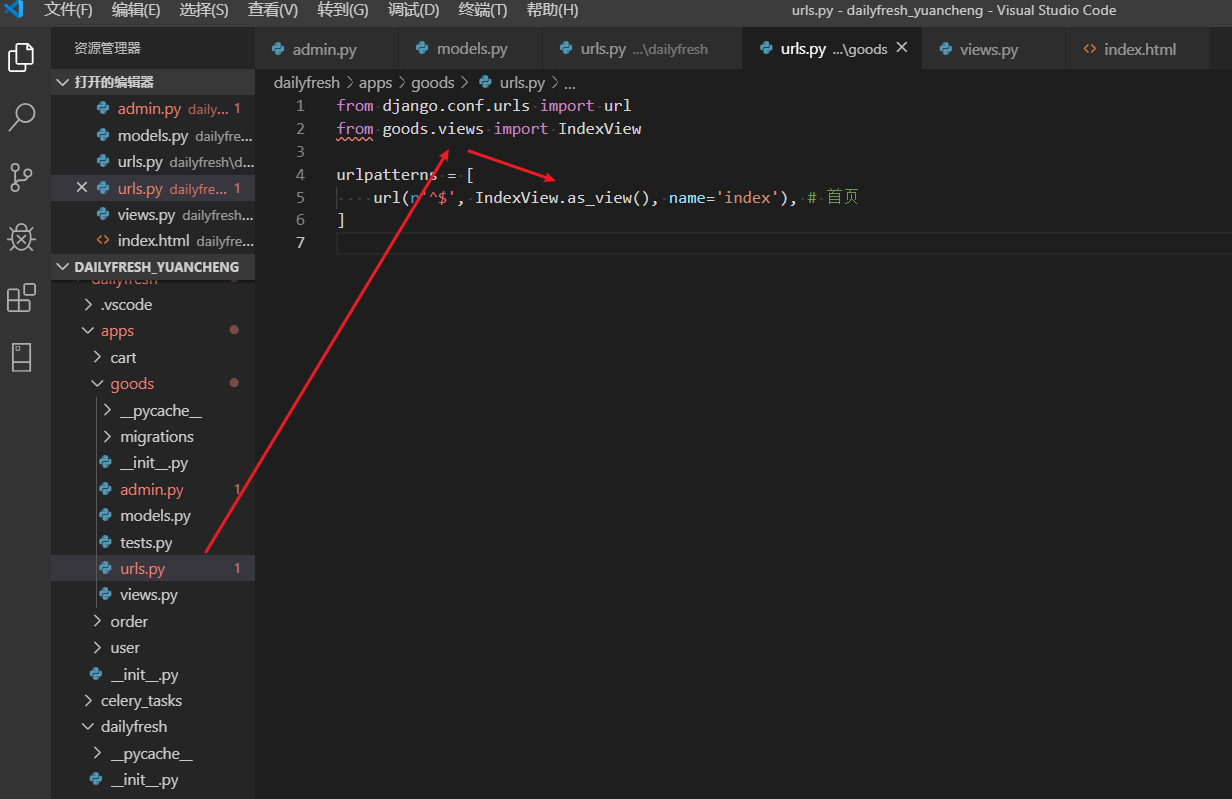The height and width of the screenshot is (799, 1232).
Task: Click dailyfresh breadcrumb segment
Action: point(306,83)
